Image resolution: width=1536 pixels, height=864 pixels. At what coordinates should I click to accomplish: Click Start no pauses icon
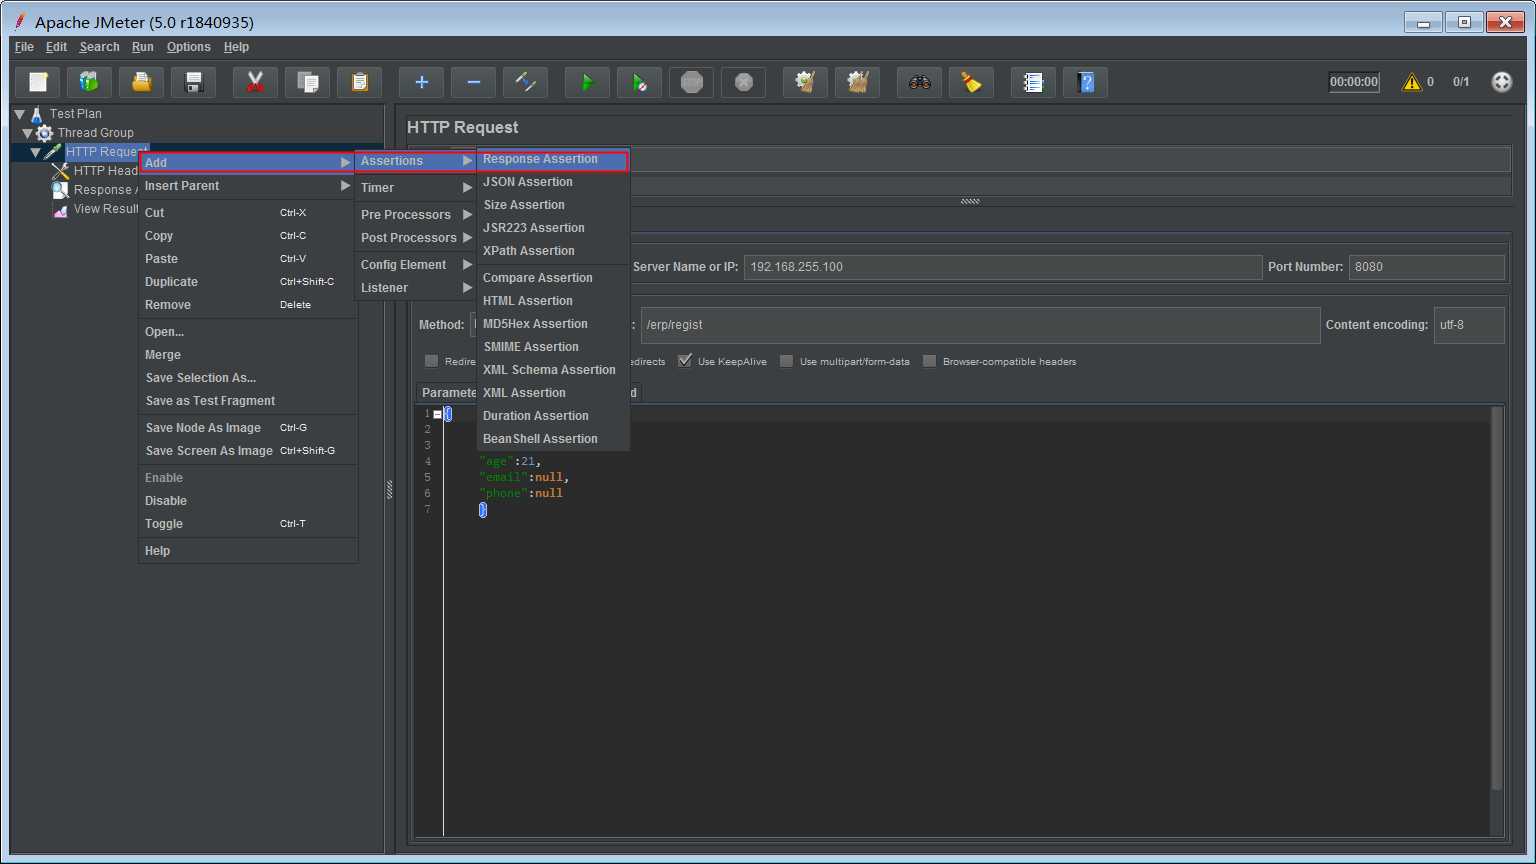click(x=640, y=82)
